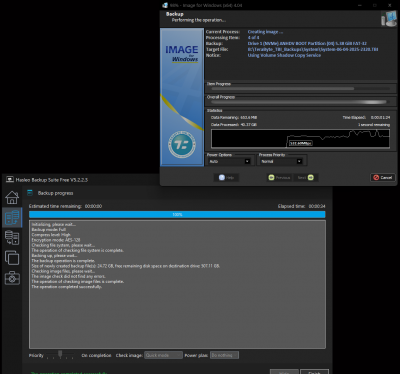Click the speed label on the throughput graph
400x374 pixels.
(300, 143)
